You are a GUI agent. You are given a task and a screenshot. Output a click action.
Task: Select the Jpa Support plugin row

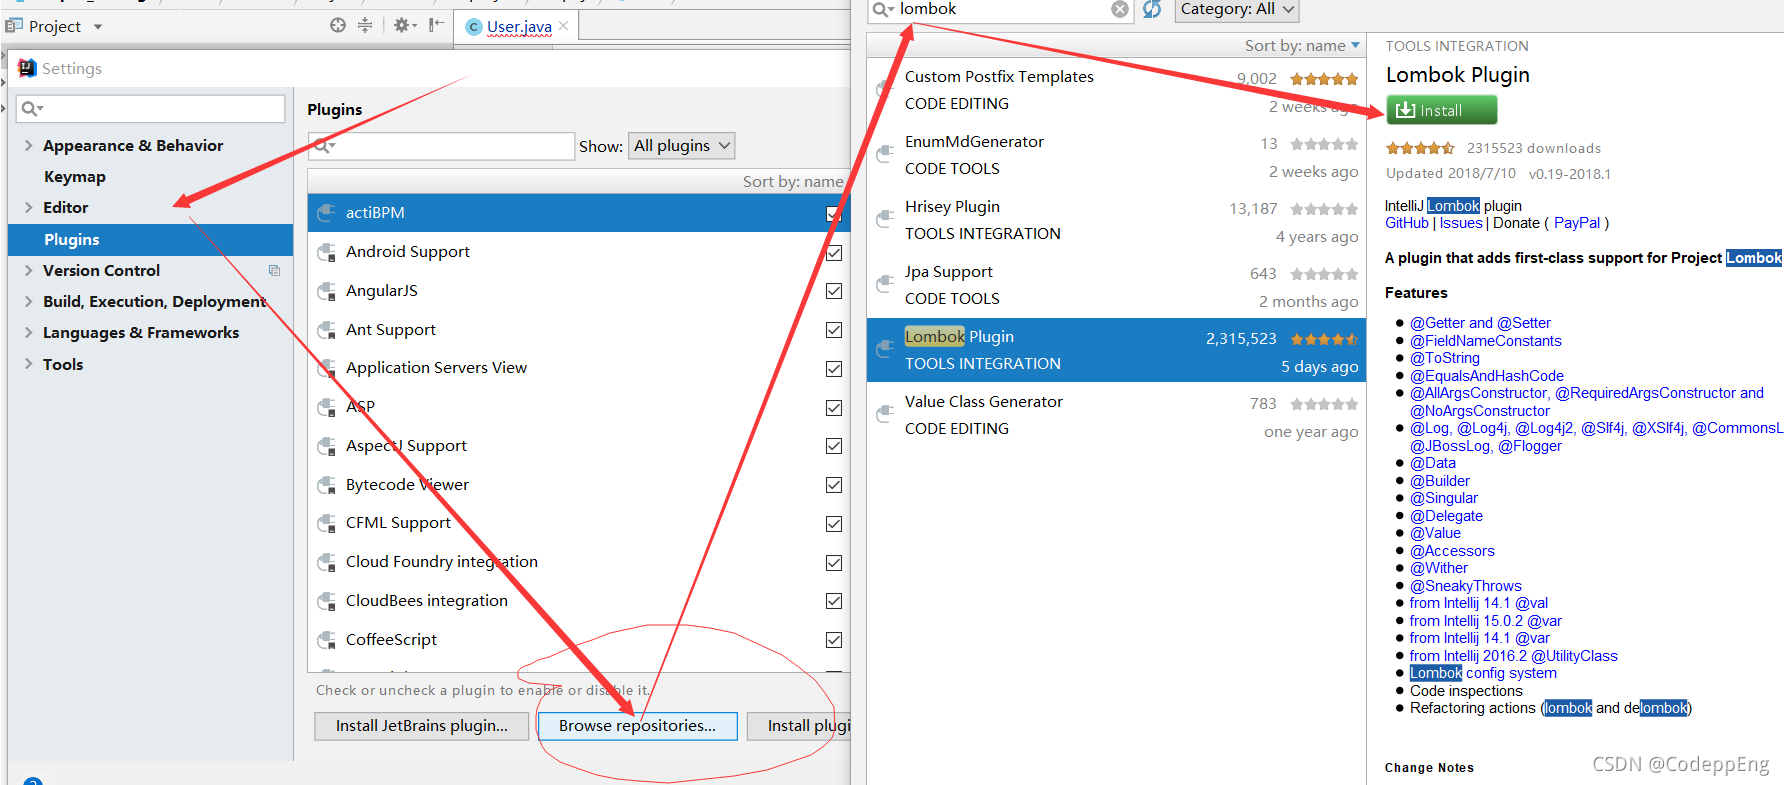[1116, 285]
